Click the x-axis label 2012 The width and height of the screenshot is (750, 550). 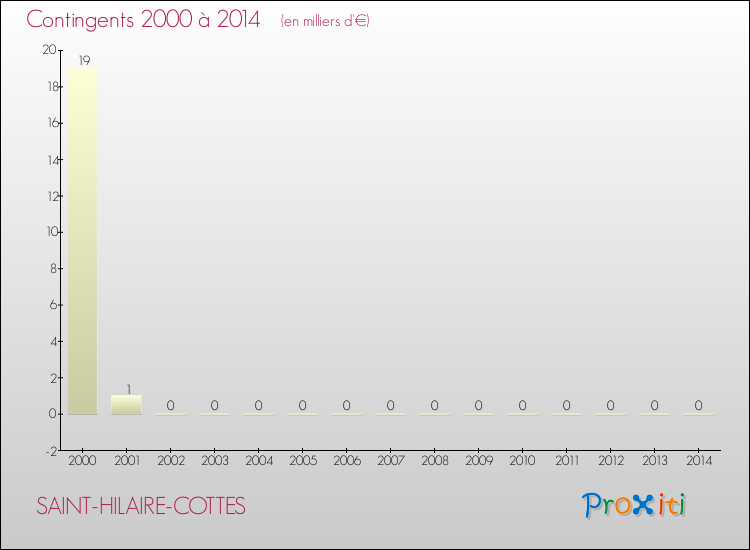(611, 461)
